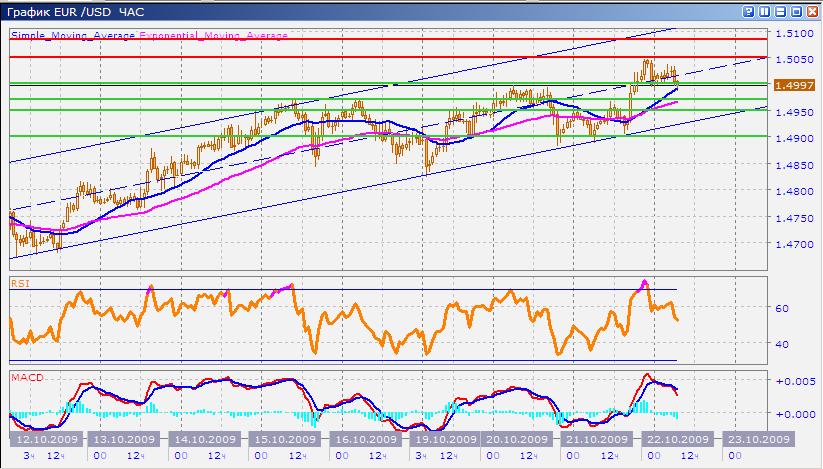Maximize the EUR/USD chart window
Viewport: 823px width, 469px height.
point(797,12)
